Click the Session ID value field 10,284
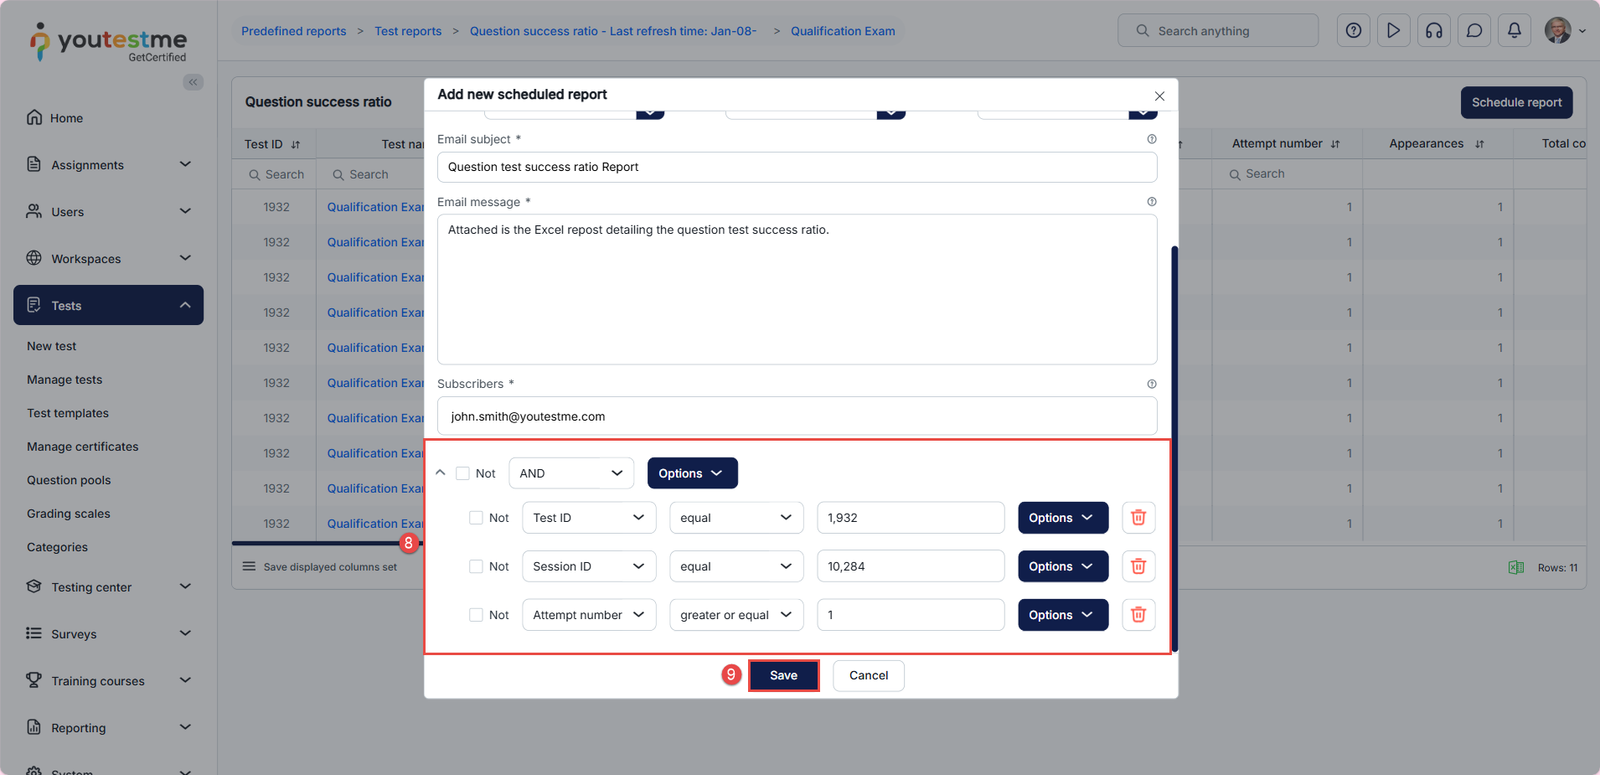1600x775 pixels. (x=911, y=566)
